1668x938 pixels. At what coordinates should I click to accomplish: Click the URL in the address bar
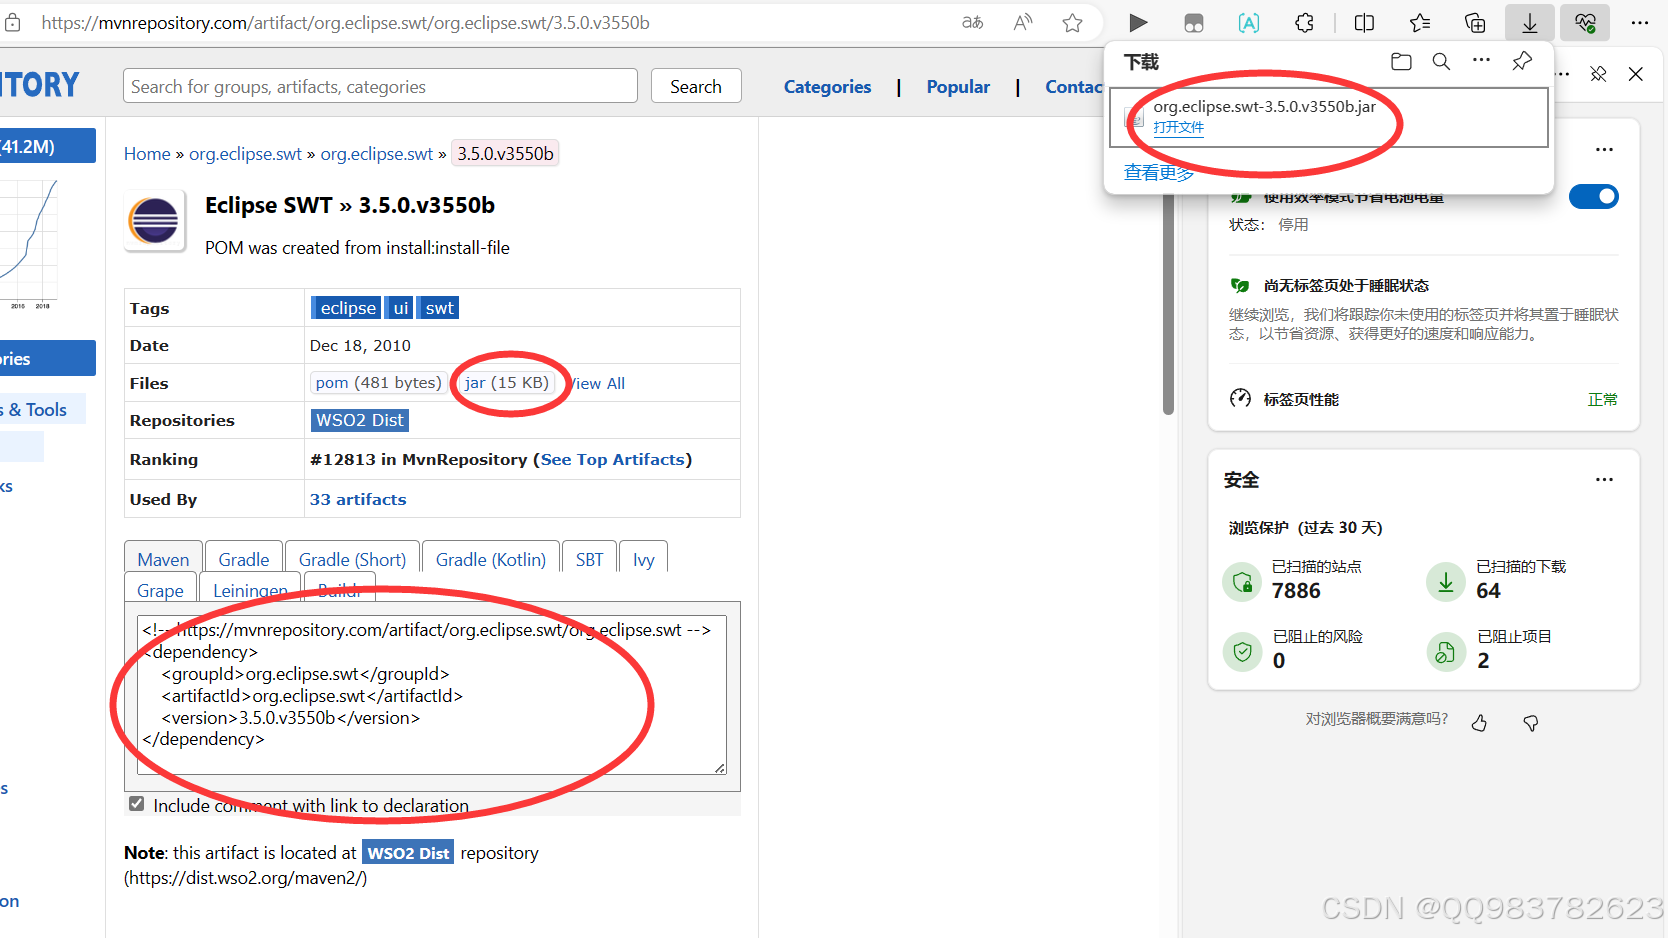coord(345,22)
